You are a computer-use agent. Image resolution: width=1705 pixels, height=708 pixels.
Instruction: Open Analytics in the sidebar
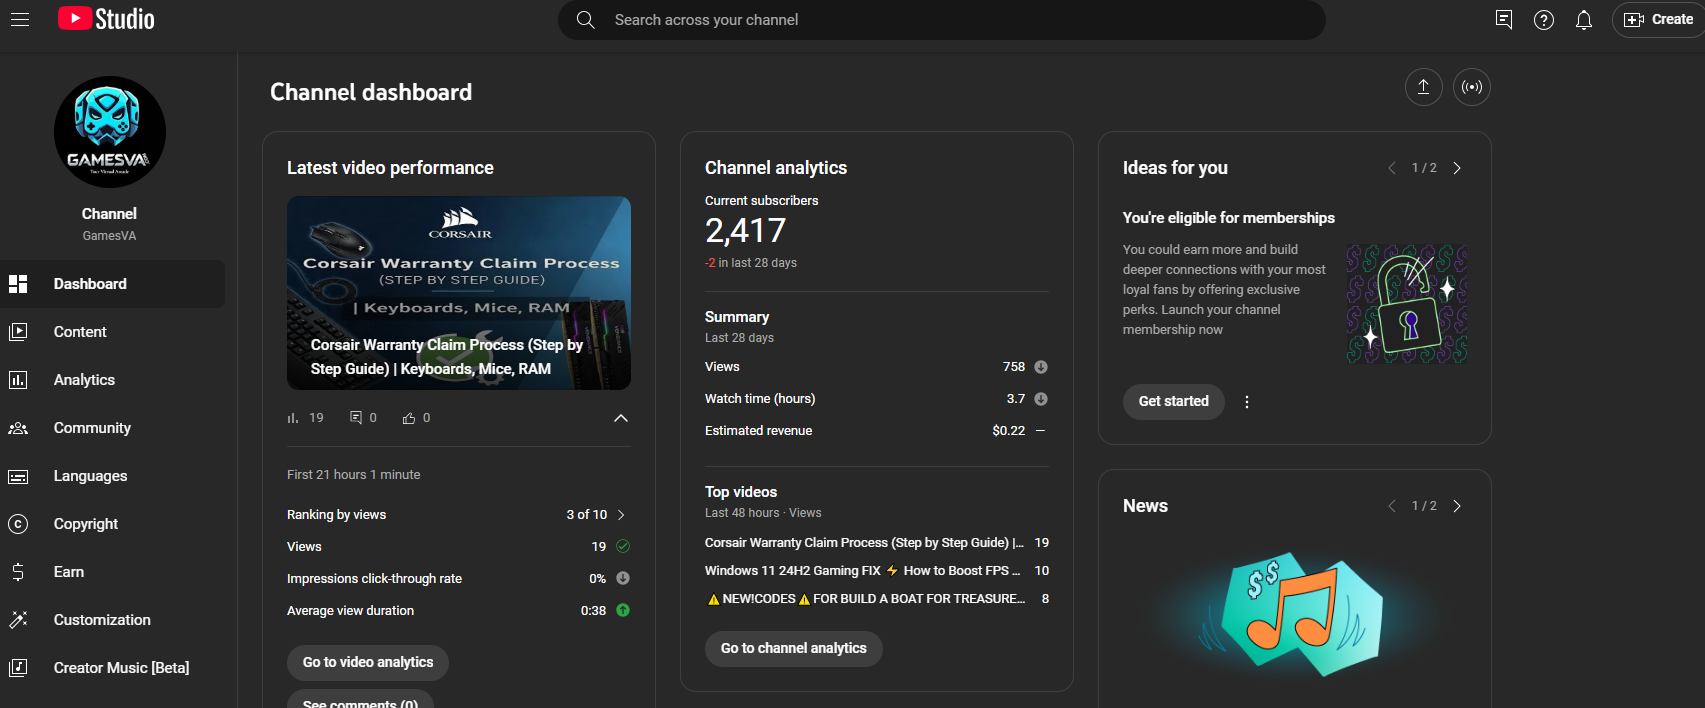pyautogui.click(x=112, y=380)
